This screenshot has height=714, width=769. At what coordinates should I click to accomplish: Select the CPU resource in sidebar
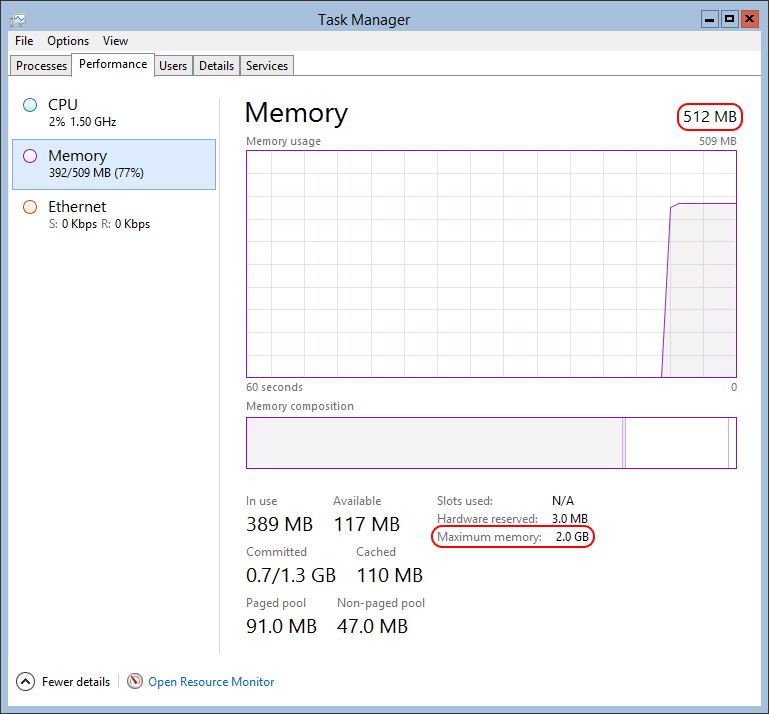(114, 113)
